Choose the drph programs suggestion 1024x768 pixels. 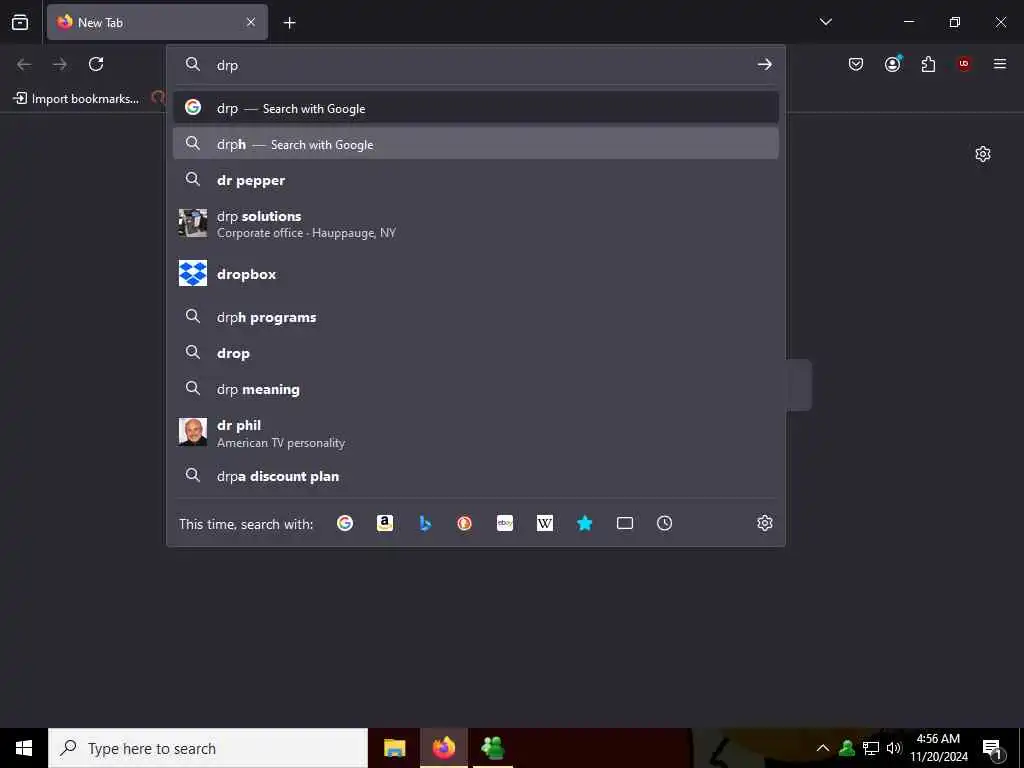coord(475,317)
